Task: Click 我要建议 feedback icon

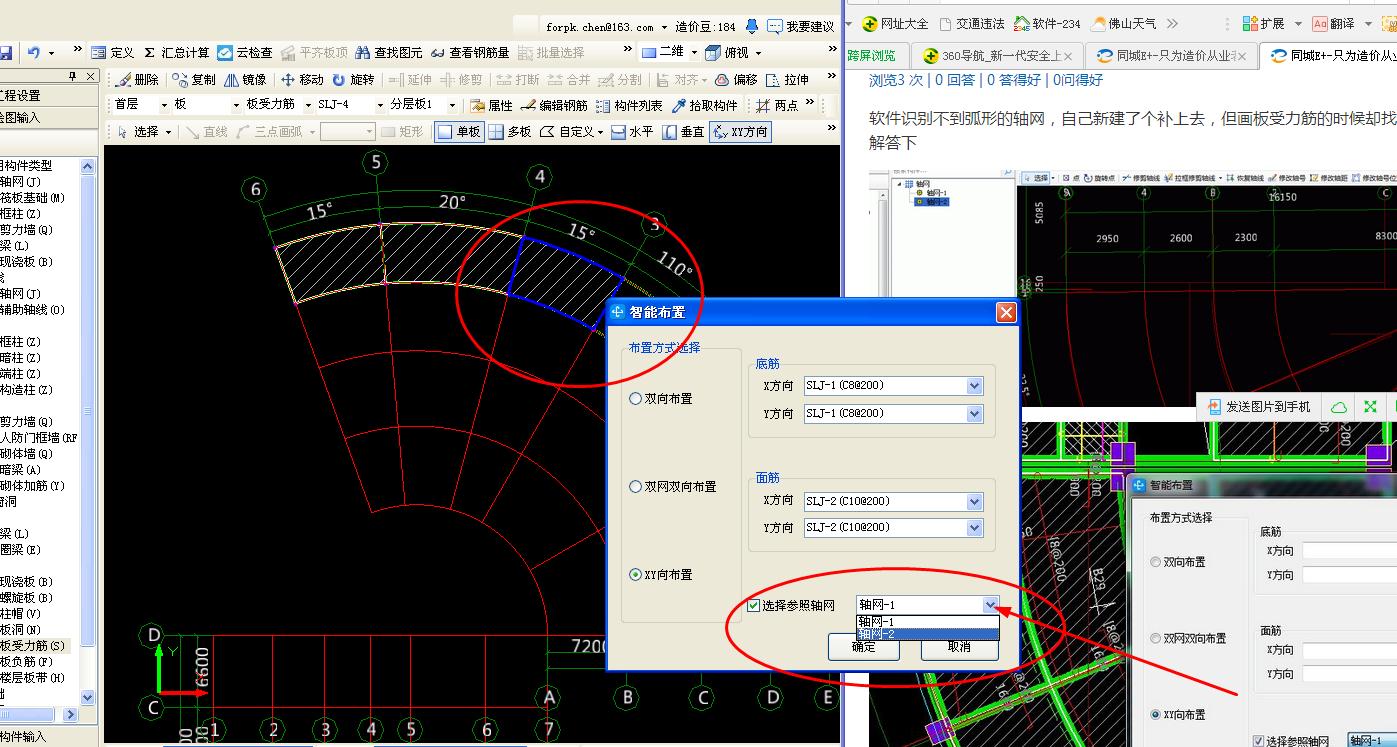Action: click(x=801, y=26)
